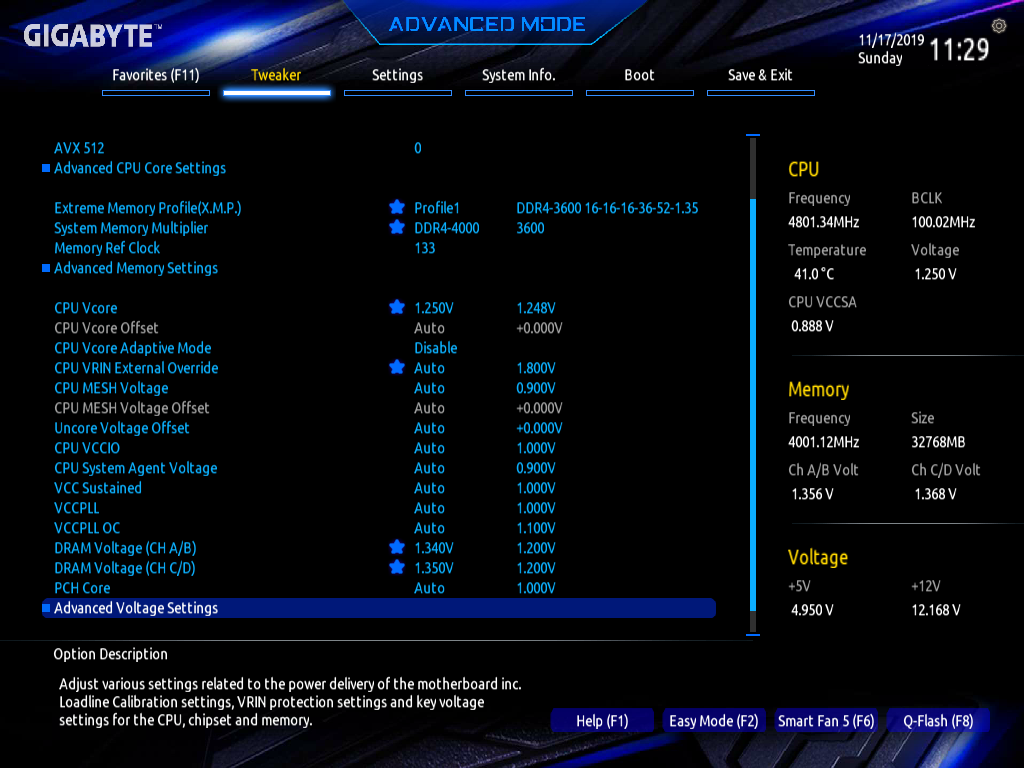Select the CPU MESH Voltage label

(x=111, y=388)
